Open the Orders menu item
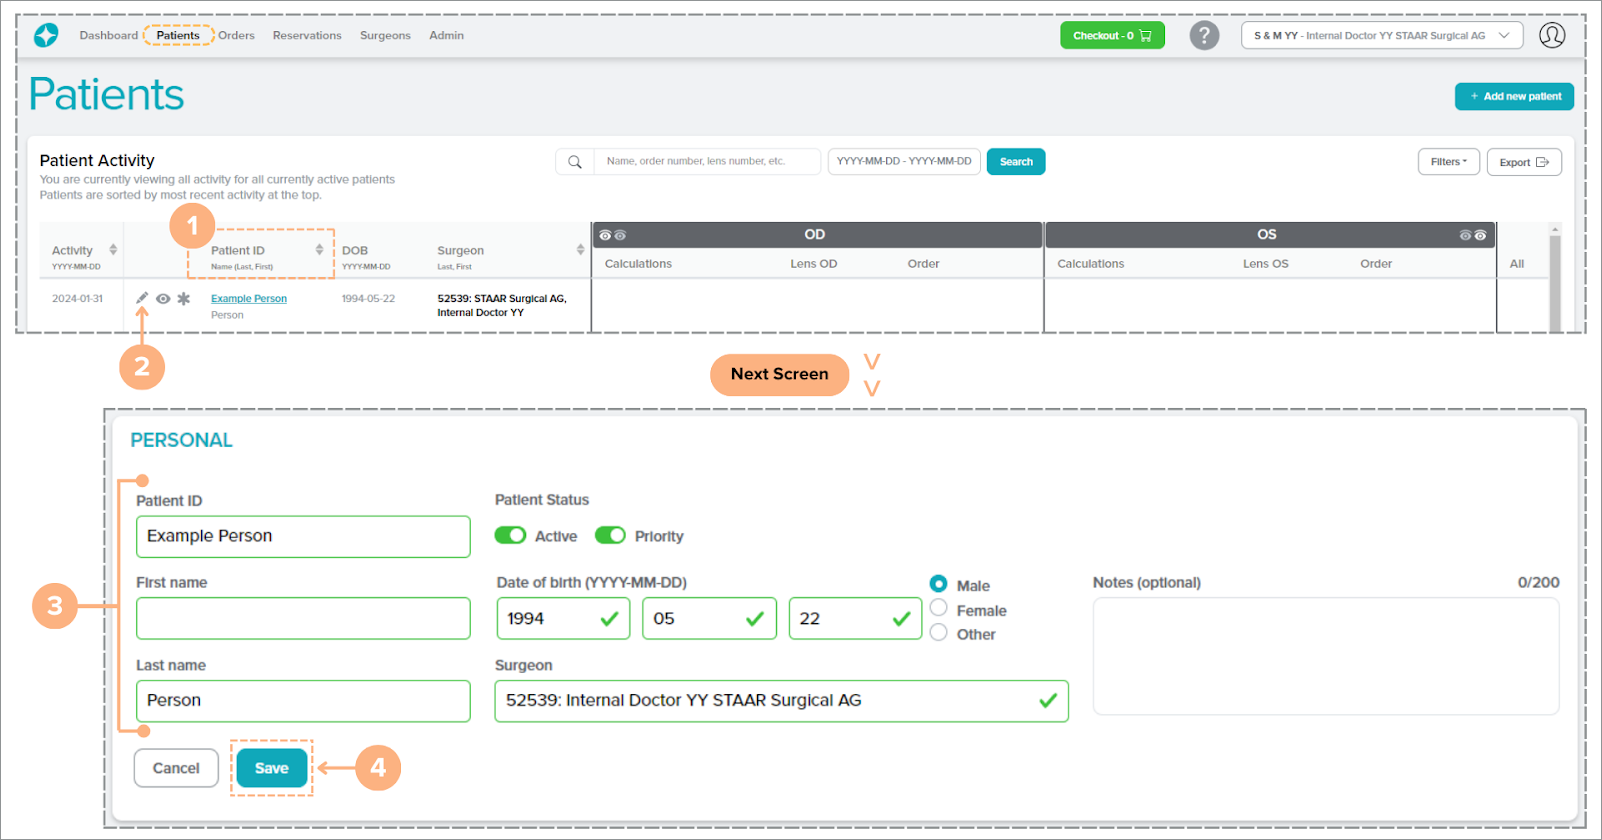This screenshot has width=1602, height=840. [x=236, y=35]
